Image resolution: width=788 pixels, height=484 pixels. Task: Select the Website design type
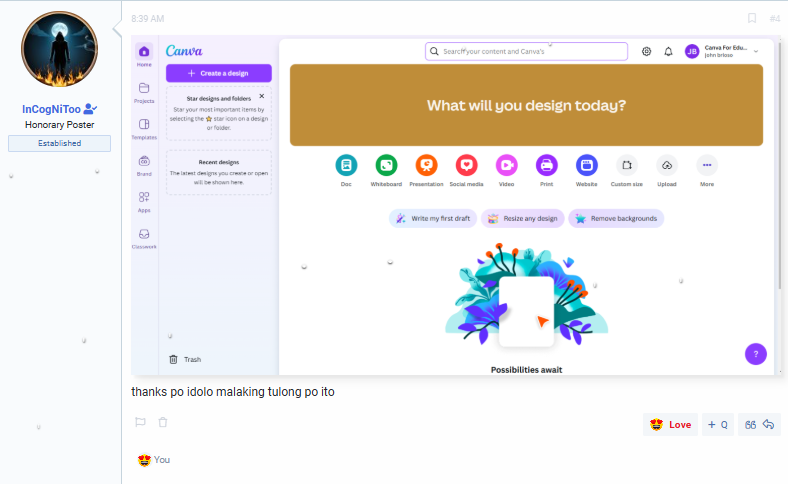tap(586, 170)
